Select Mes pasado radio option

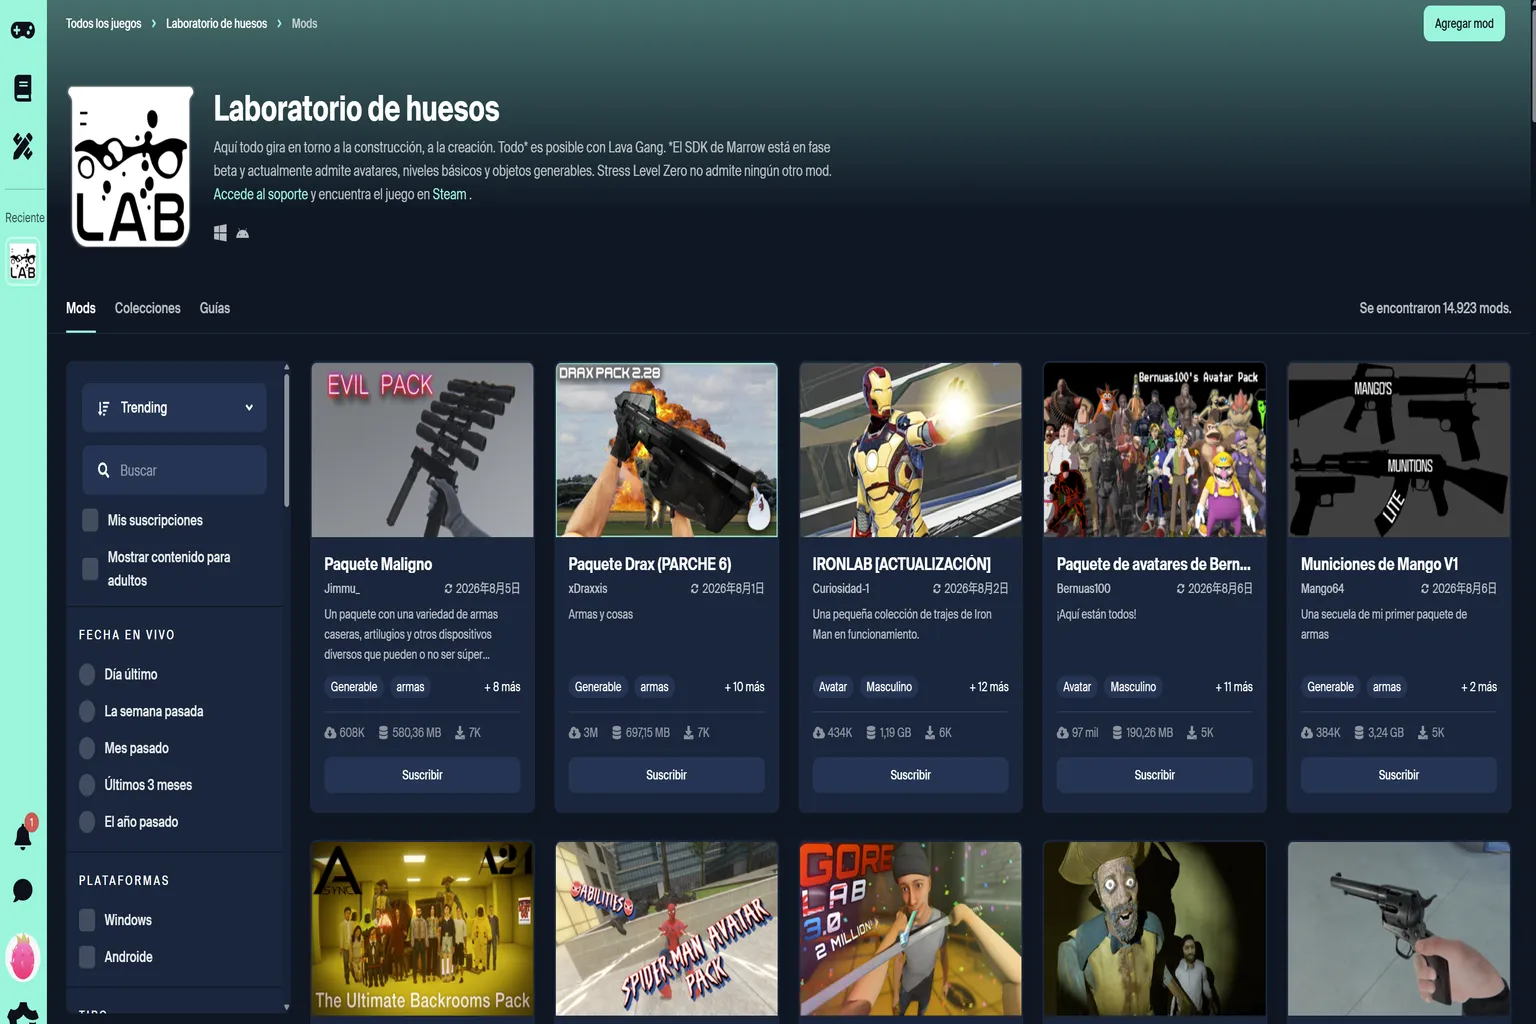[x=87, y=748]
